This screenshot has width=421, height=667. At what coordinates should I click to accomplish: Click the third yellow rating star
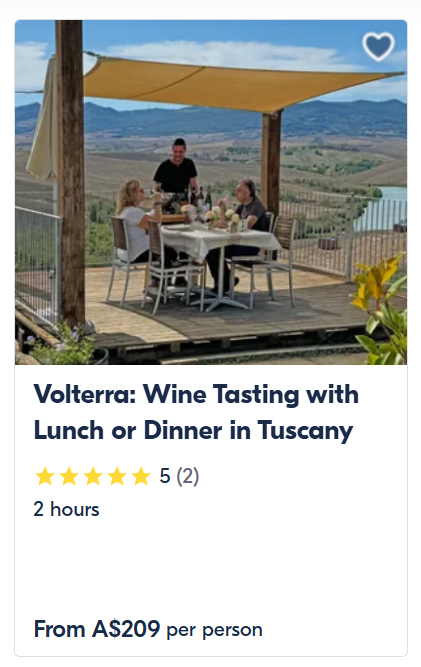point(93,476)
